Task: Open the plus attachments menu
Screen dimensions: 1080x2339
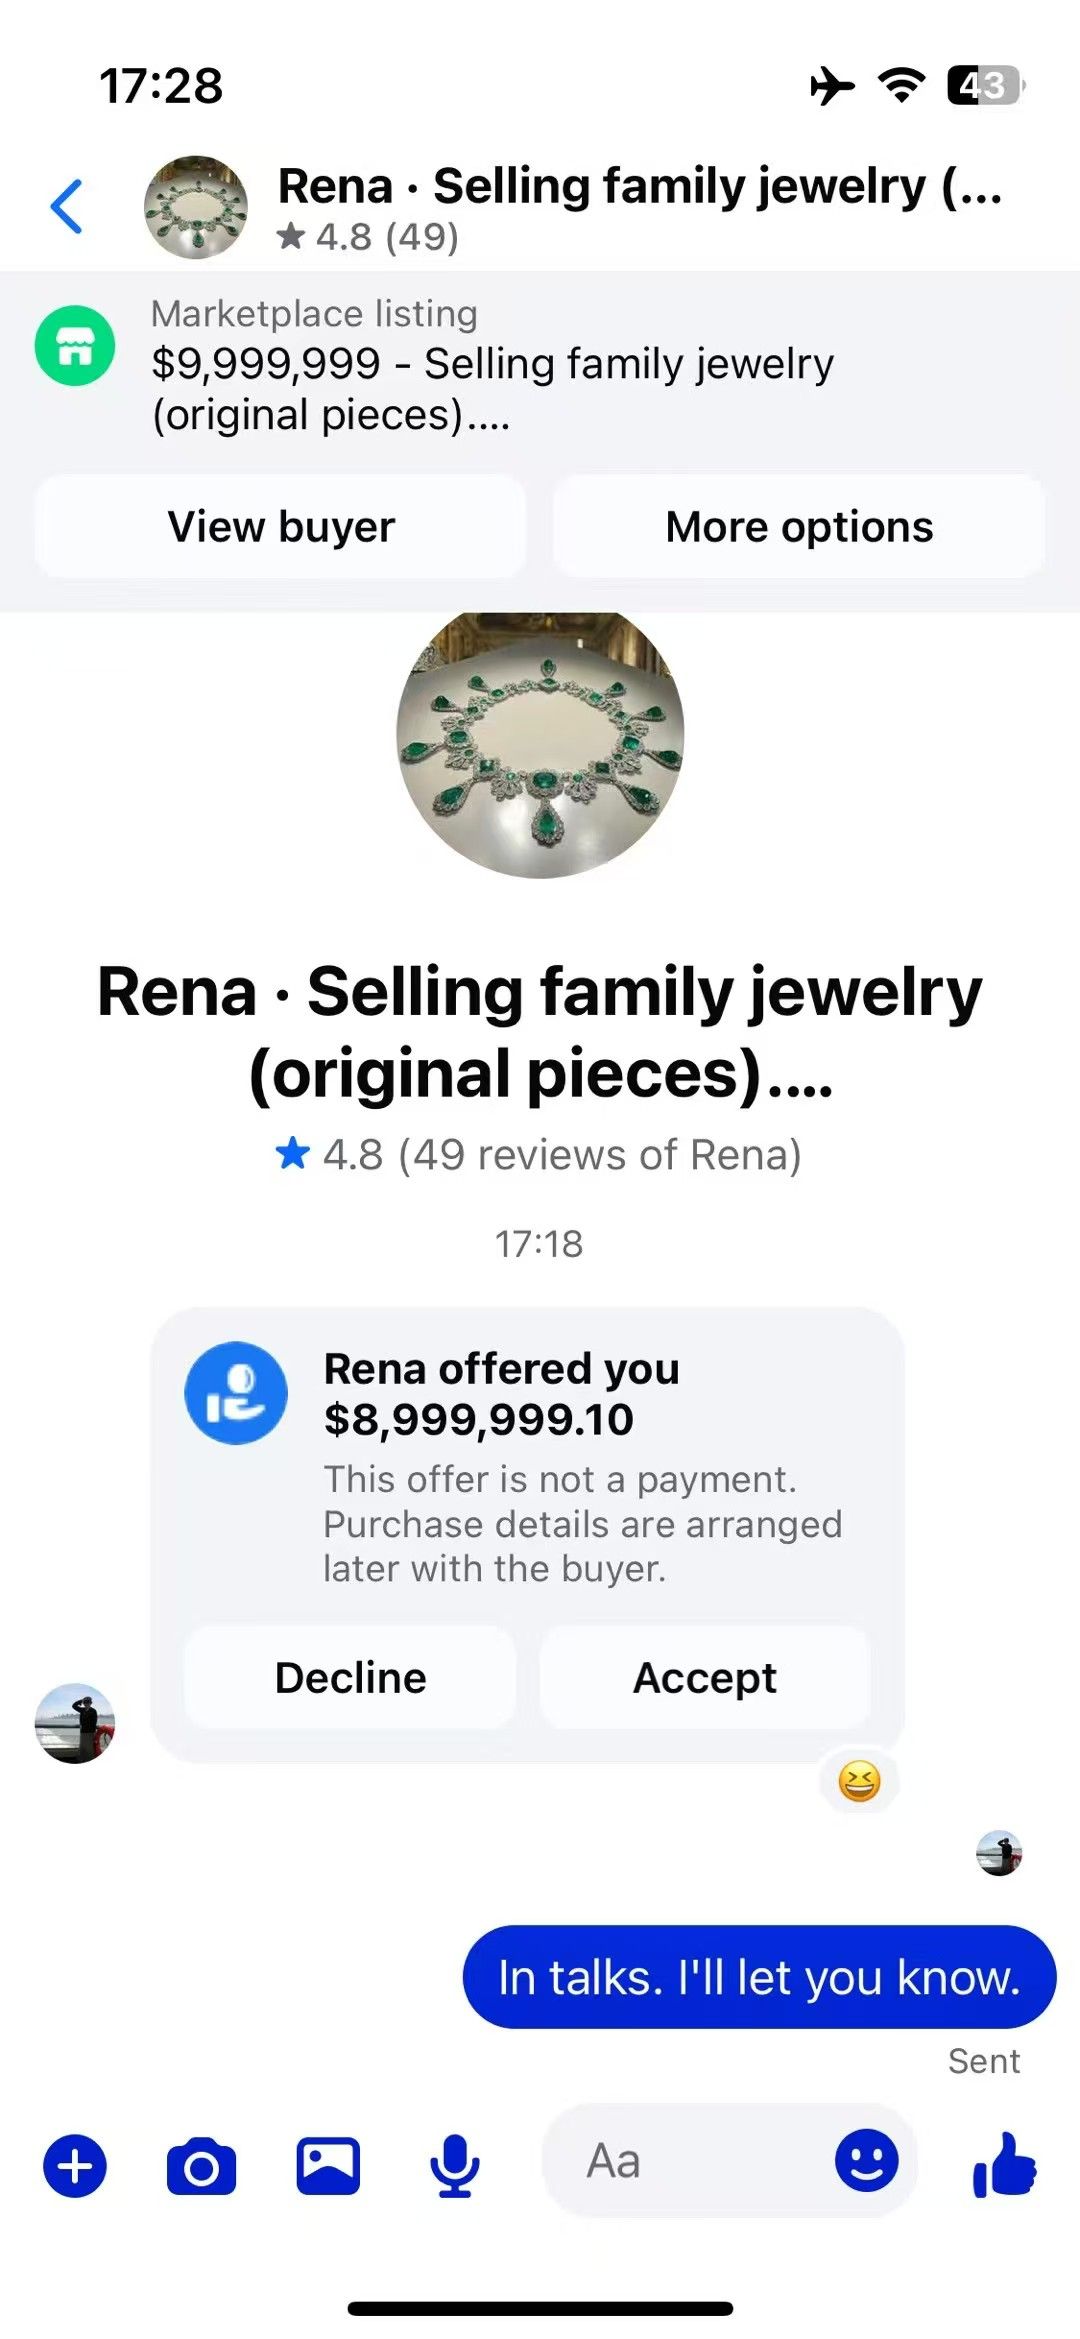Action: (x=75, y=2166)
